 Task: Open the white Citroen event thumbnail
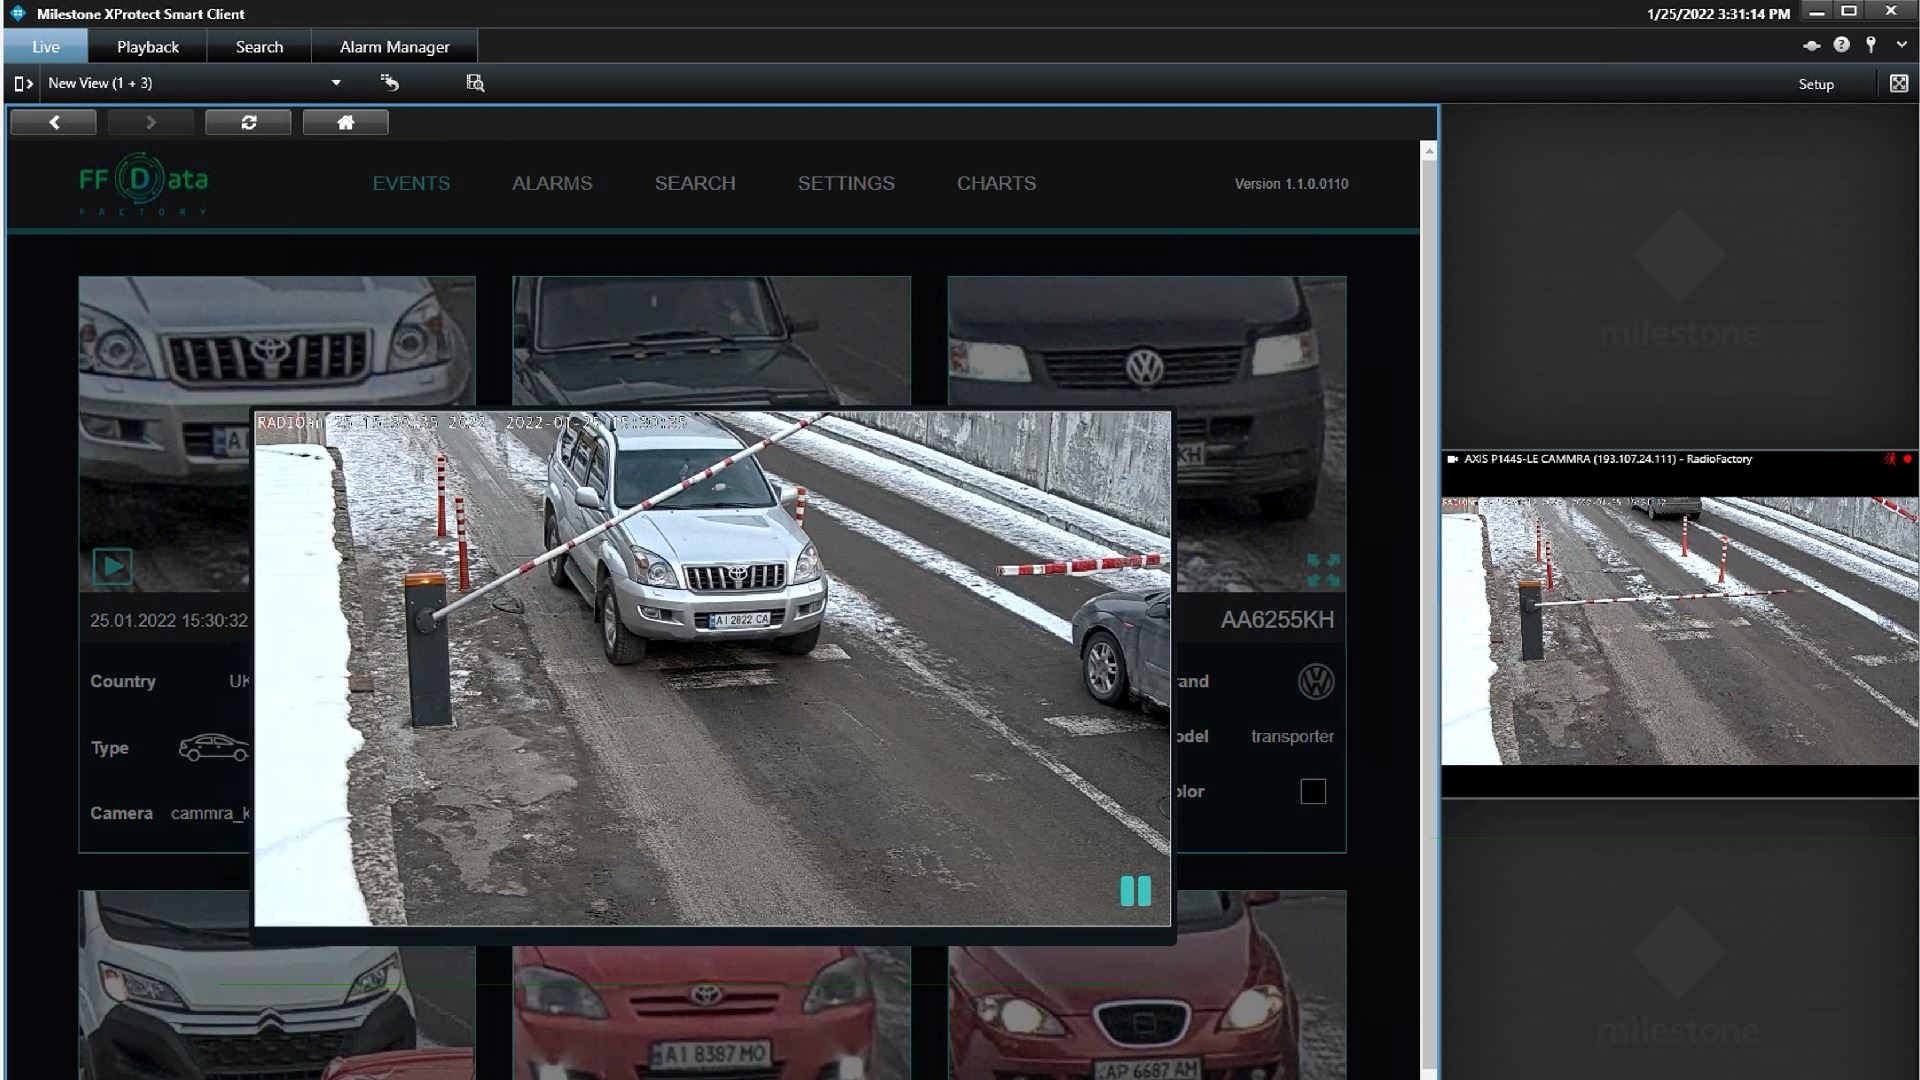pos(277,984)
